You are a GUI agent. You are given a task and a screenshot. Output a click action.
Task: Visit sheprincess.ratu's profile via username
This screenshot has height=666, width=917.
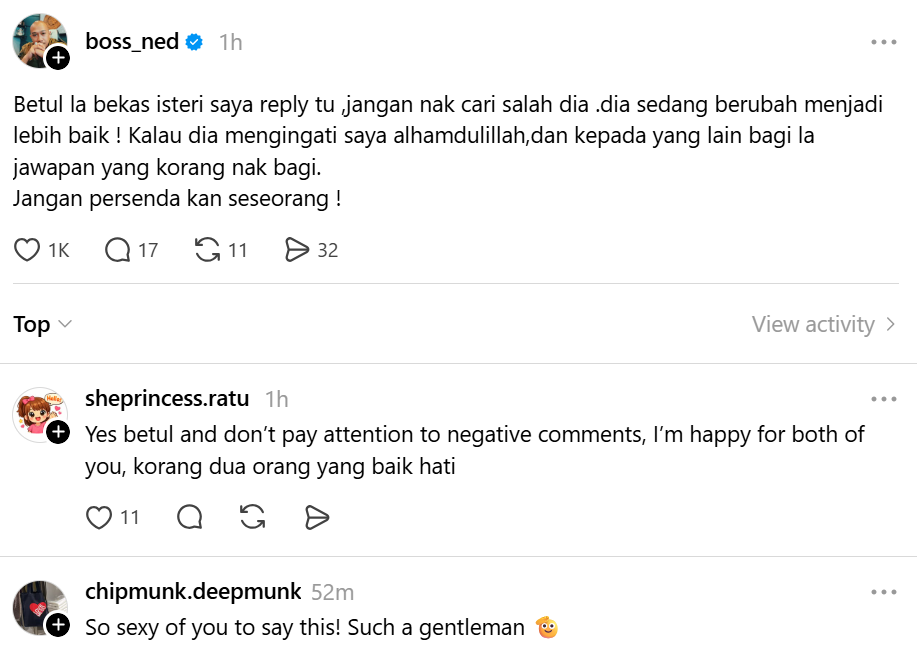(167, 399)
